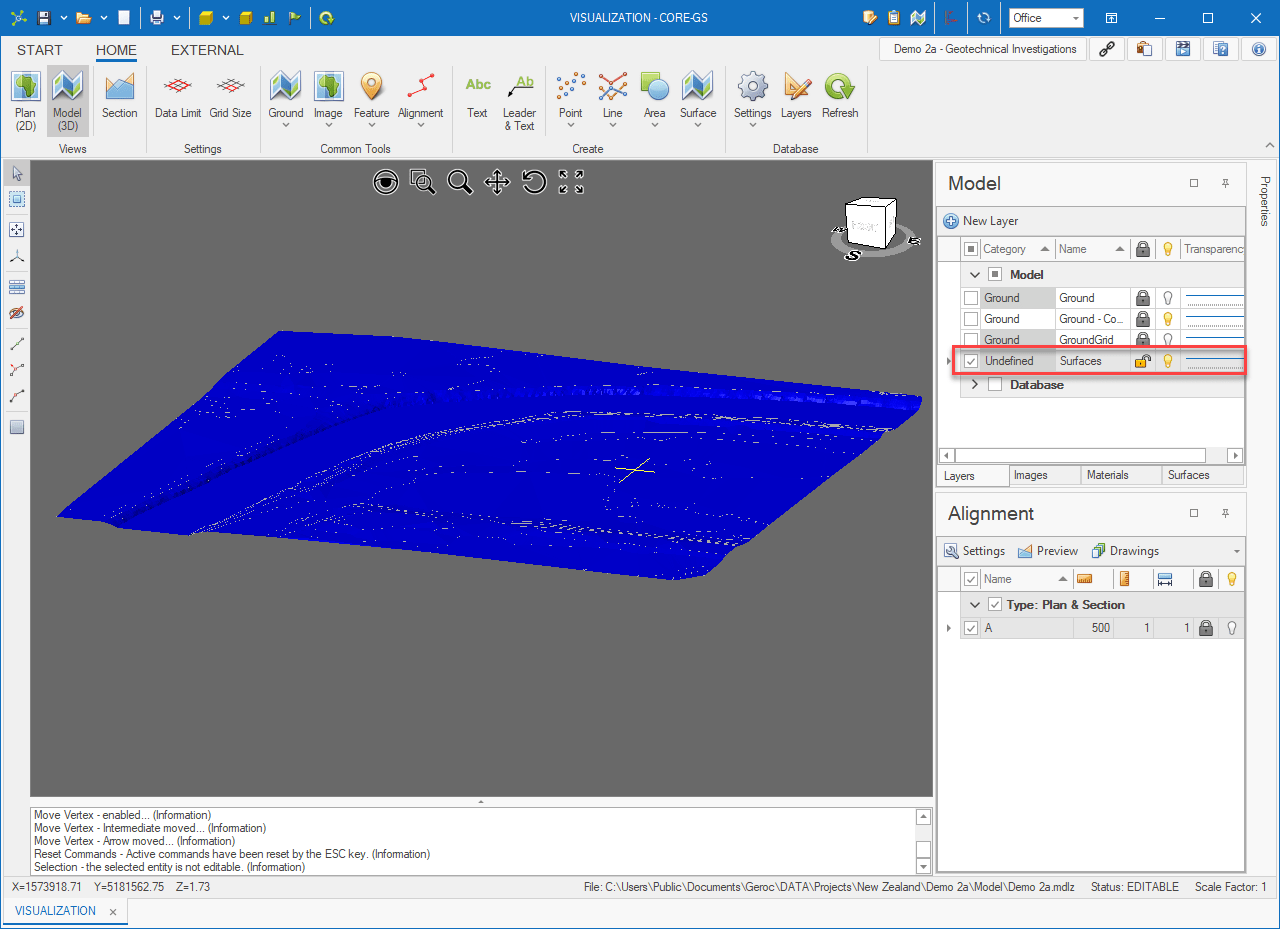Collapse Type: Plan & Section group
The height and width of the screenshot is (929, 1280).
975,605
